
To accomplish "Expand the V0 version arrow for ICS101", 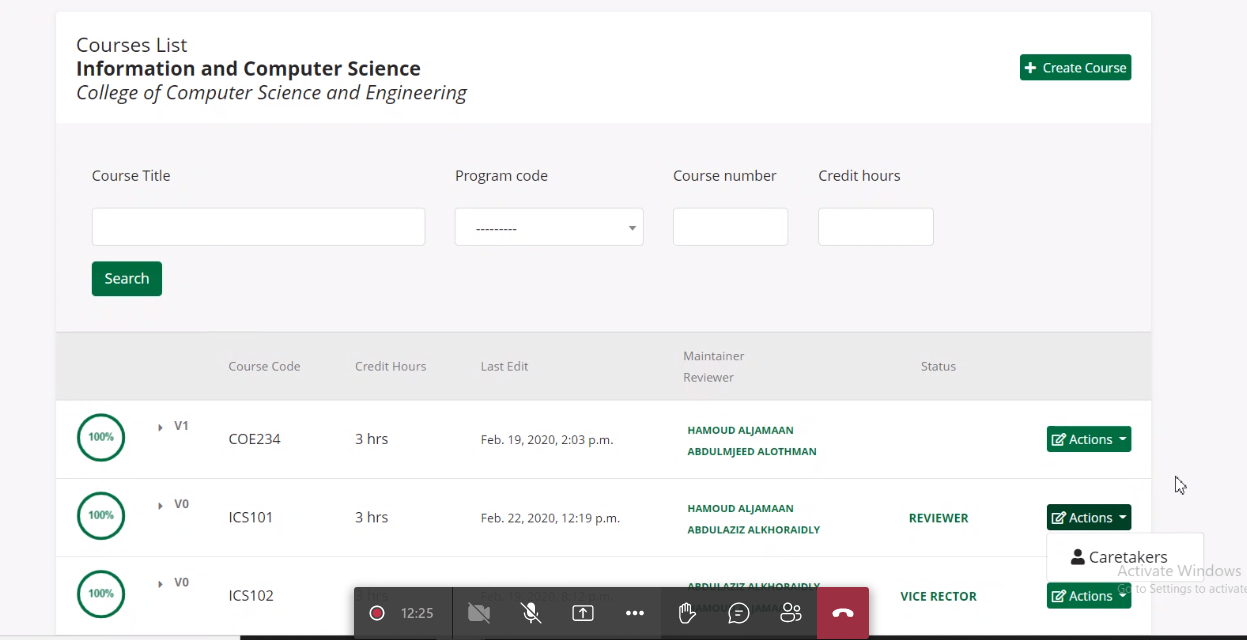I will [x=161, y=505].
